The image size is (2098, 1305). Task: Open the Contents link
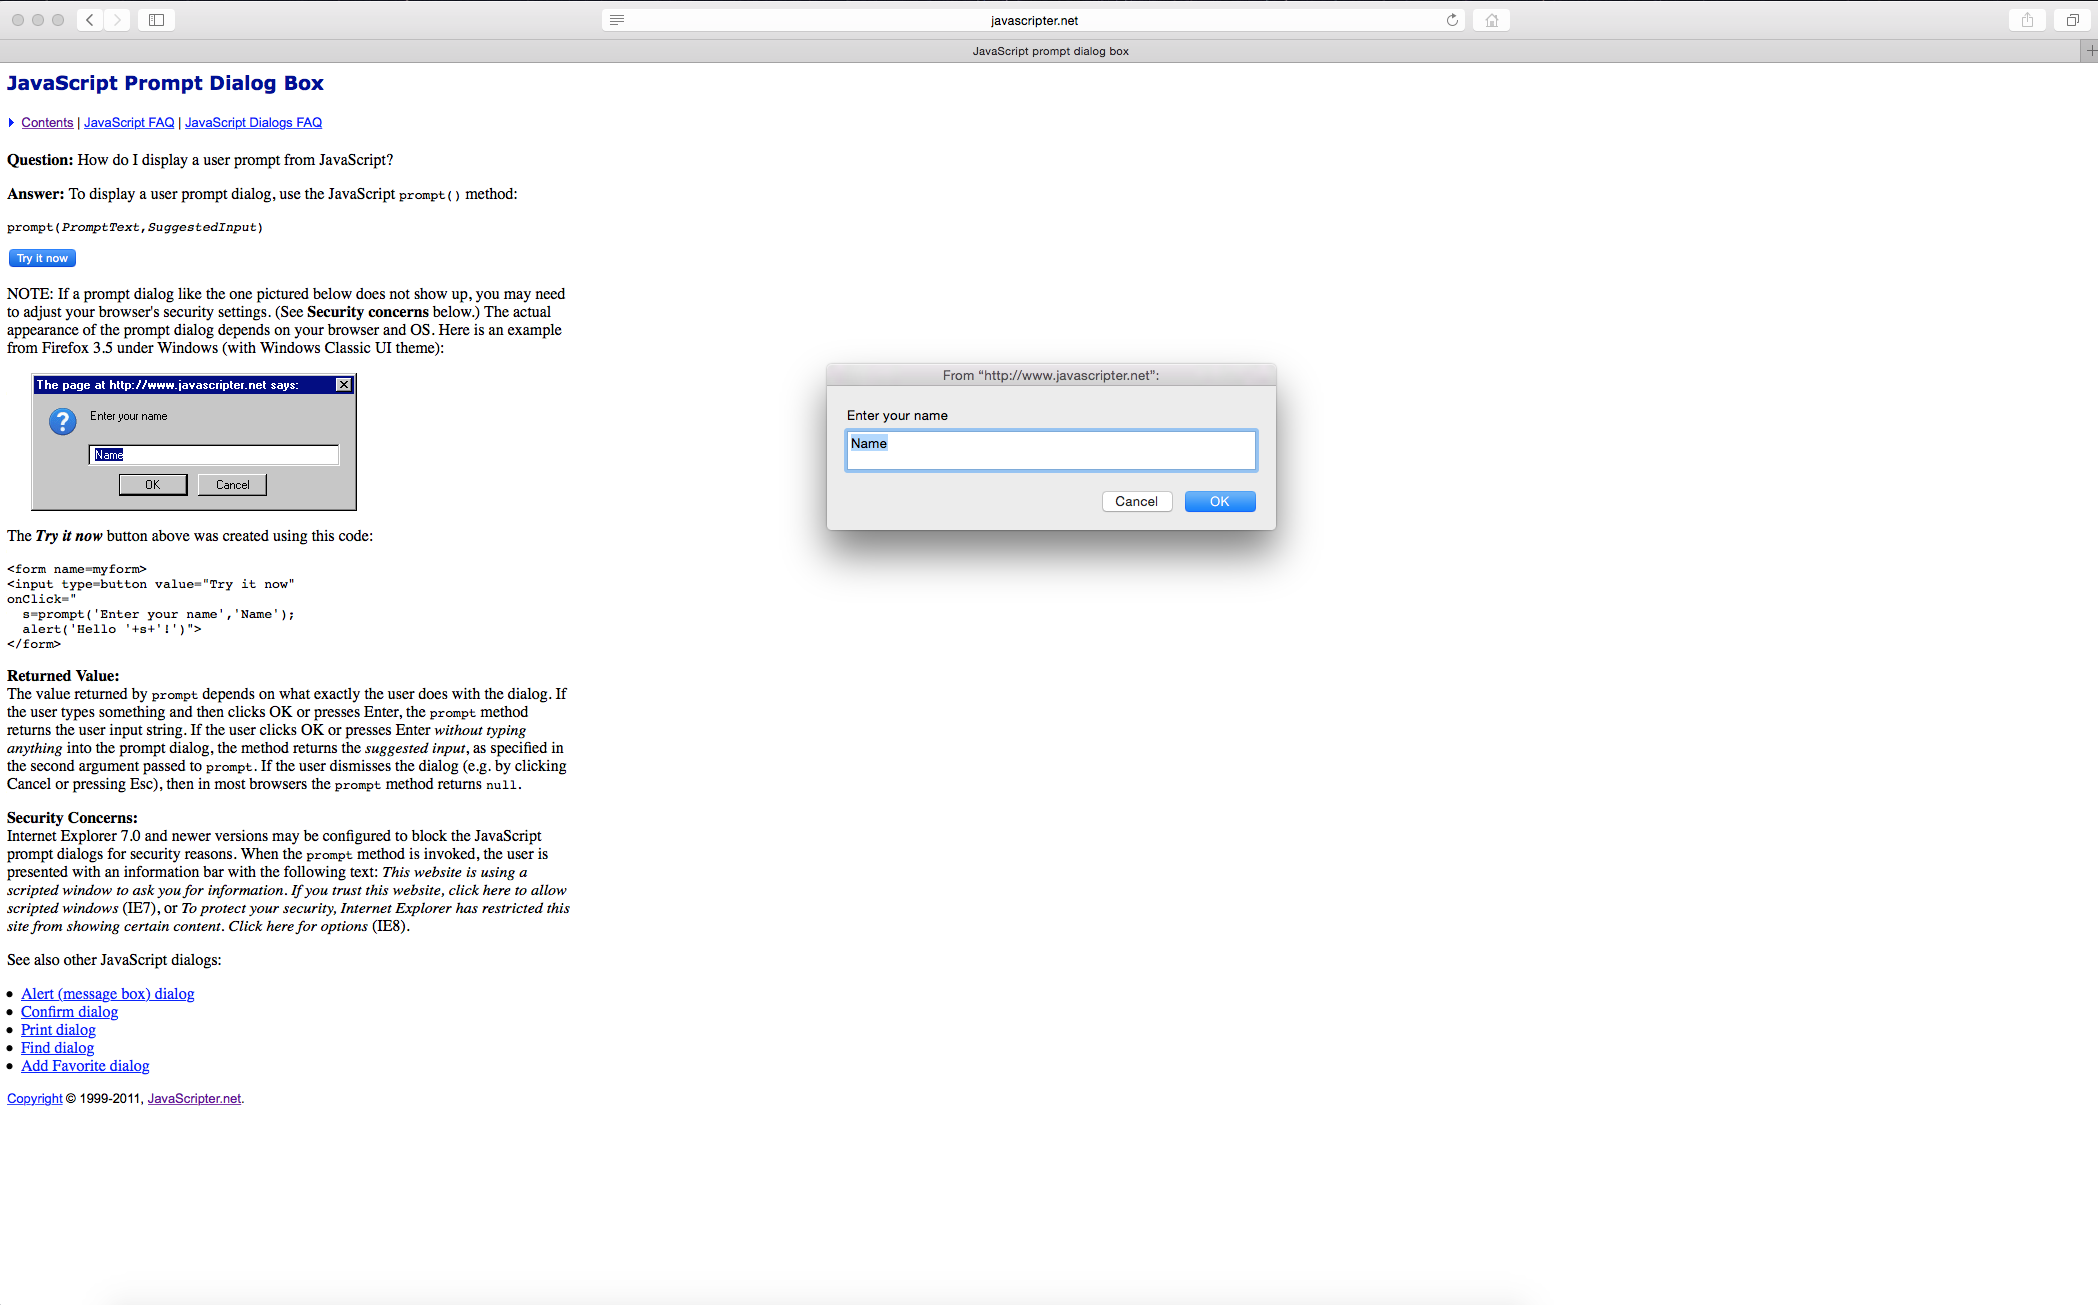[x=47, y=123]
